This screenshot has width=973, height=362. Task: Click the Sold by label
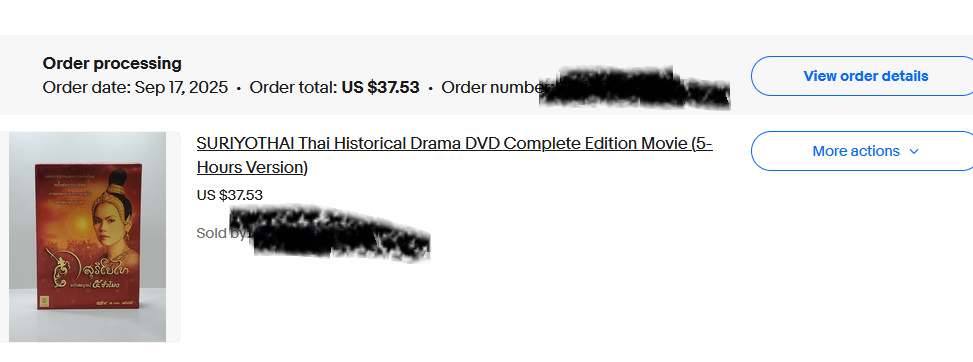click(x=221, y=233)
